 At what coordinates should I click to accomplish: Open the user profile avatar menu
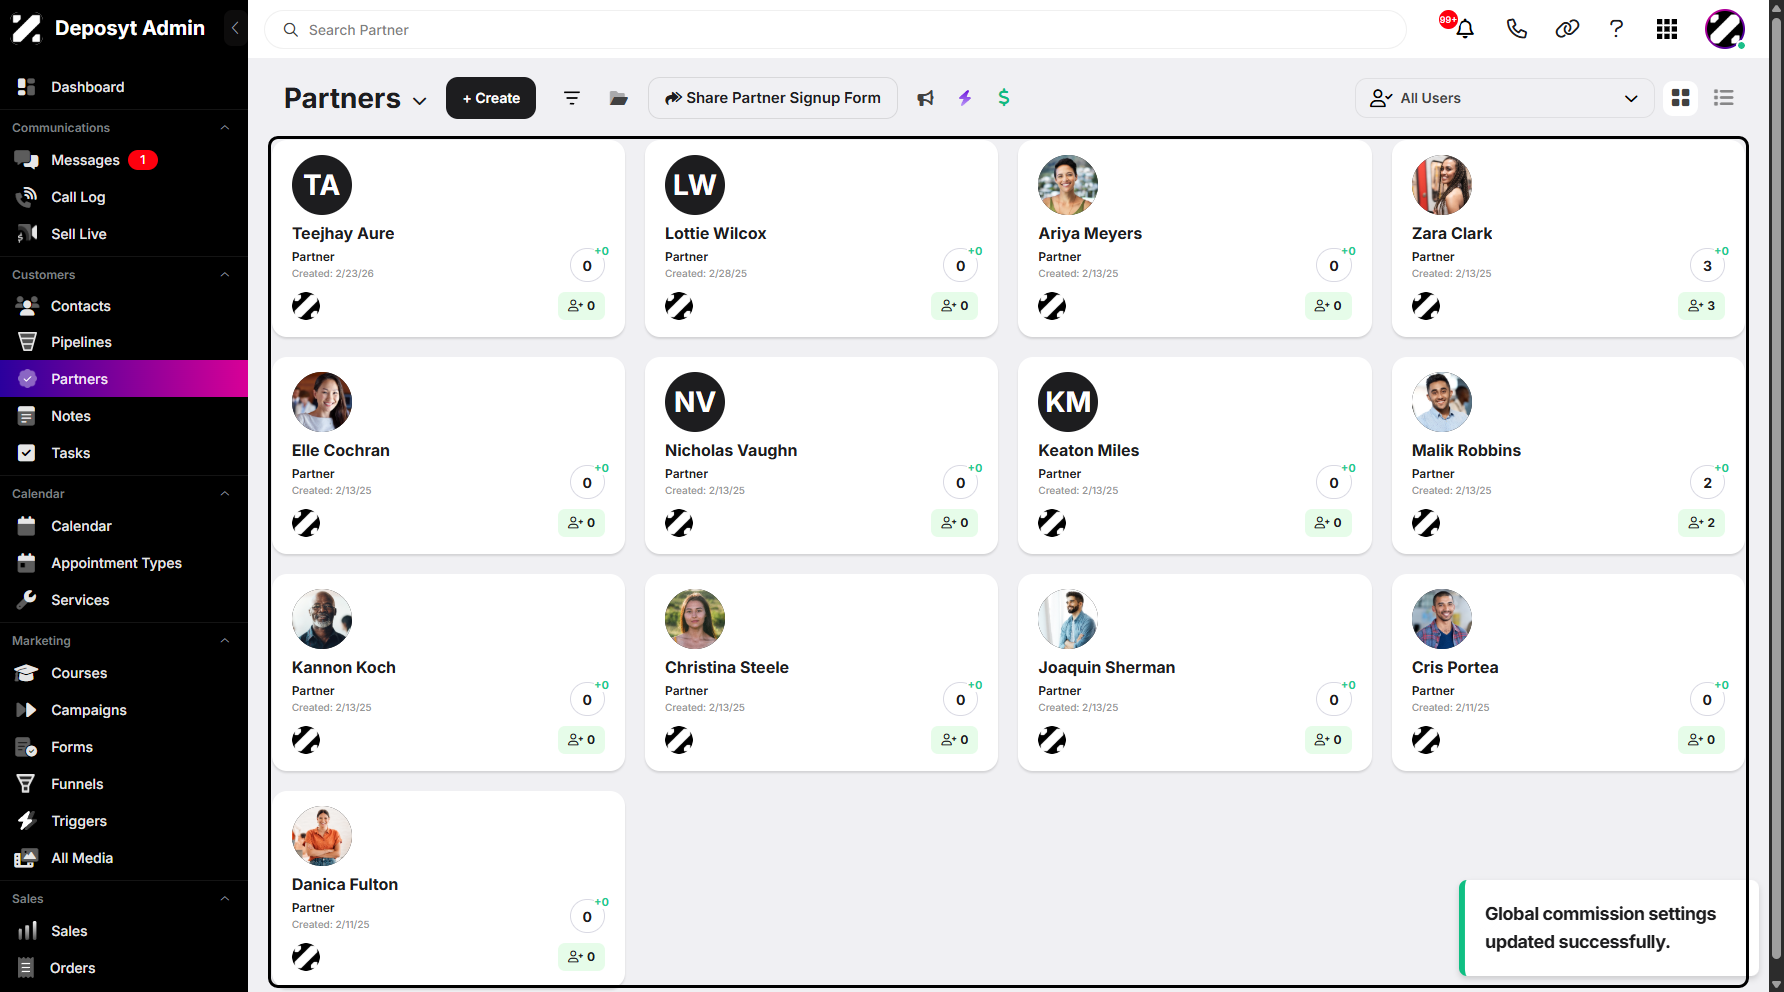click(x=1725, y=29)
